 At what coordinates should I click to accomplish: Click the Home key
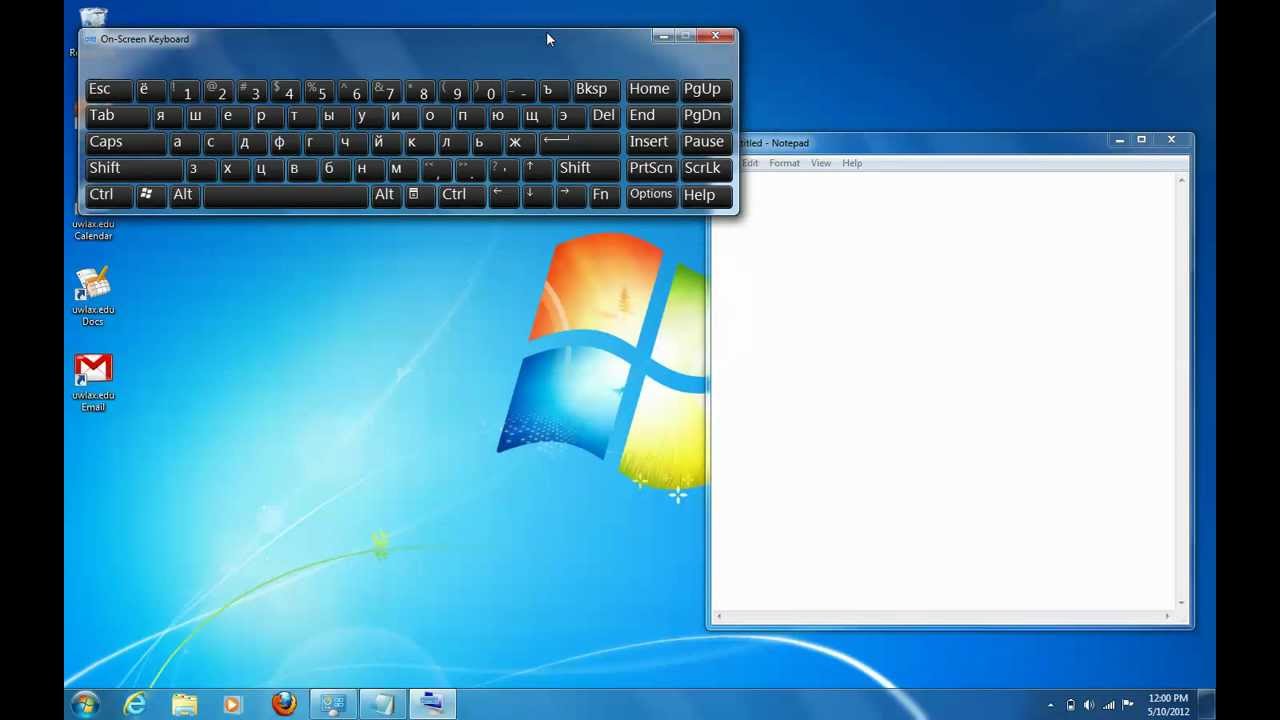click(x=652, y=90)
